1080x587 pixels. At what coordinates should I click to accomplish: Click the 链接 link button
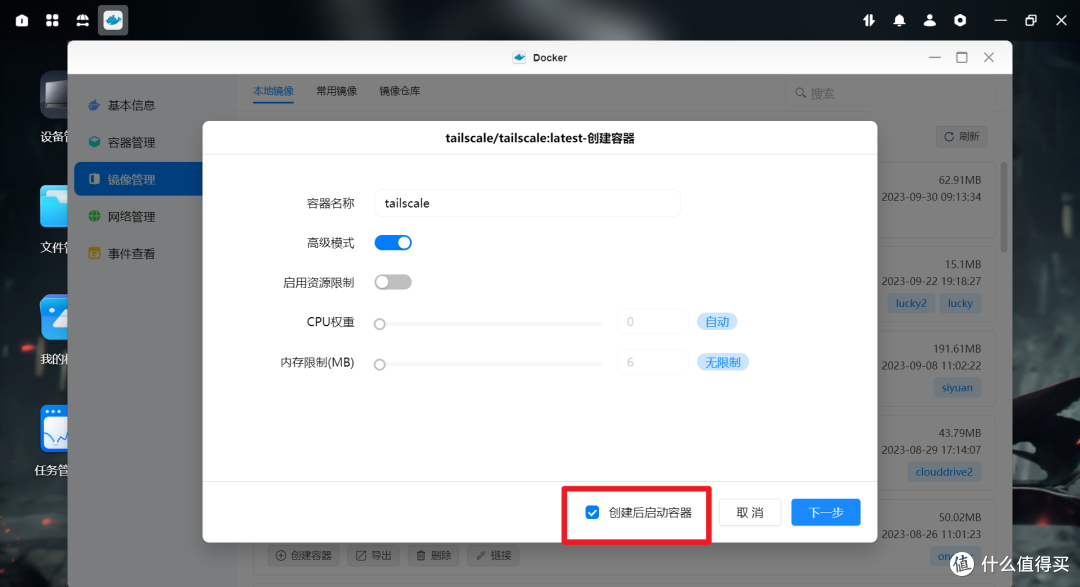pyautogui.click(x=494, y=555)
